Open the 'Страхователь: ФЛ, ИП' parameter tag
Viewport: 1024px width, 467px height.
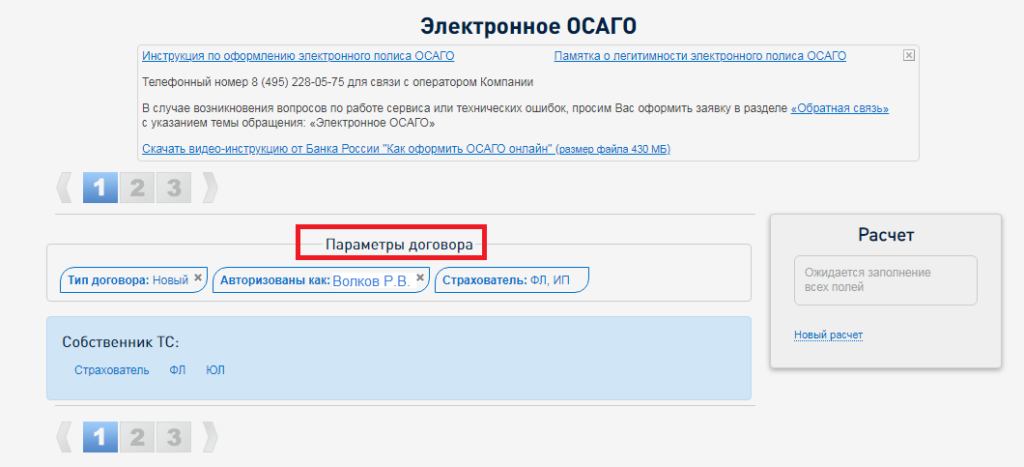coord(511,280)
